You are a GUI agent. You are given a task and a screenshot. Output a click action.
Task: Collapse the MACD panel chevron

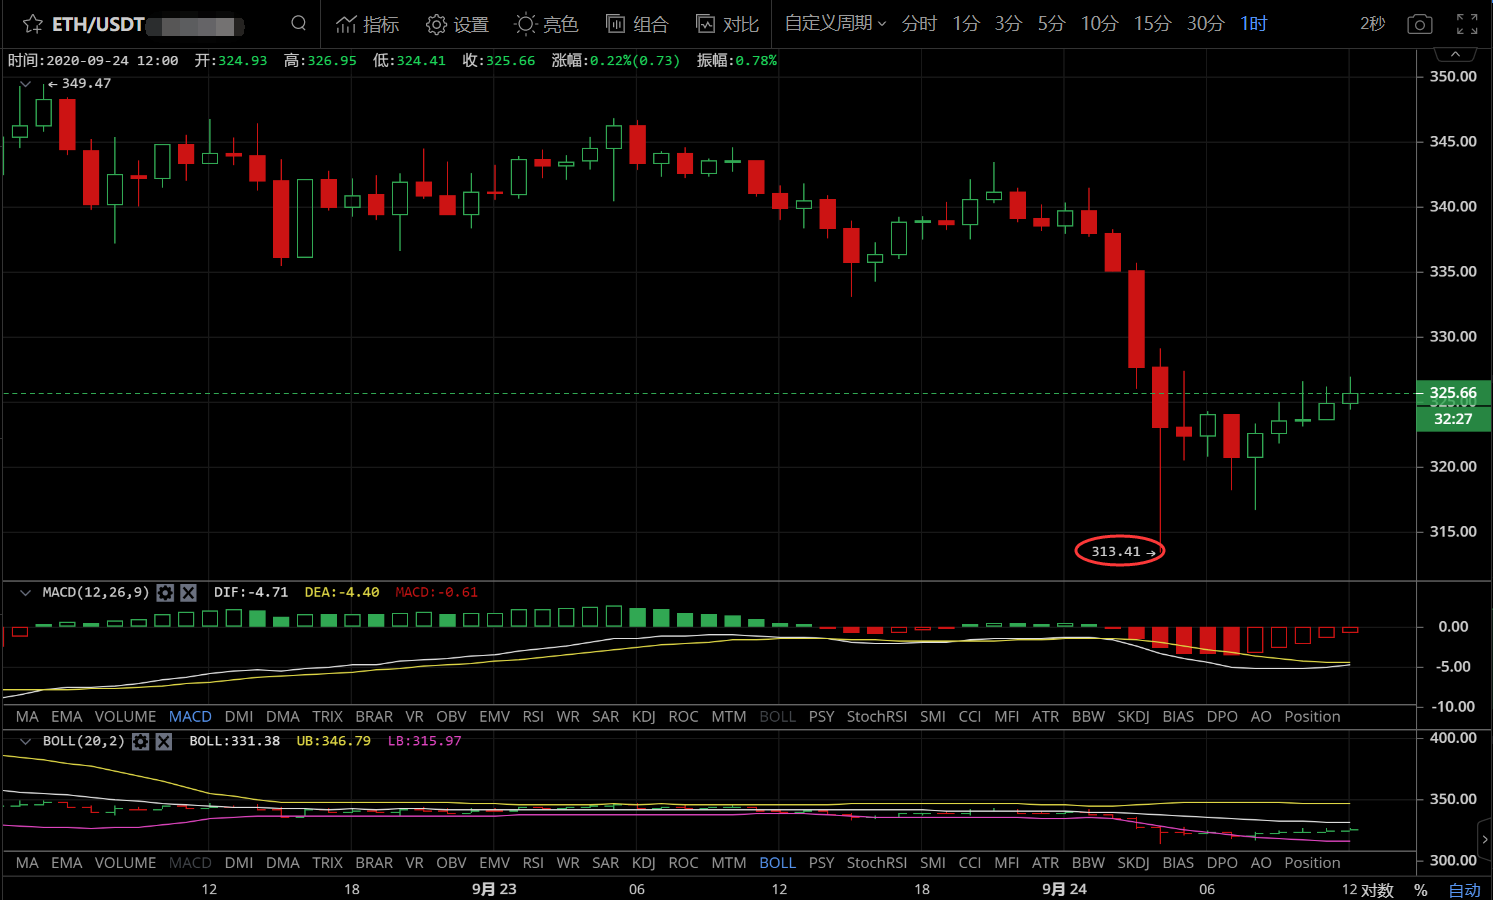[x=25, y=593]
